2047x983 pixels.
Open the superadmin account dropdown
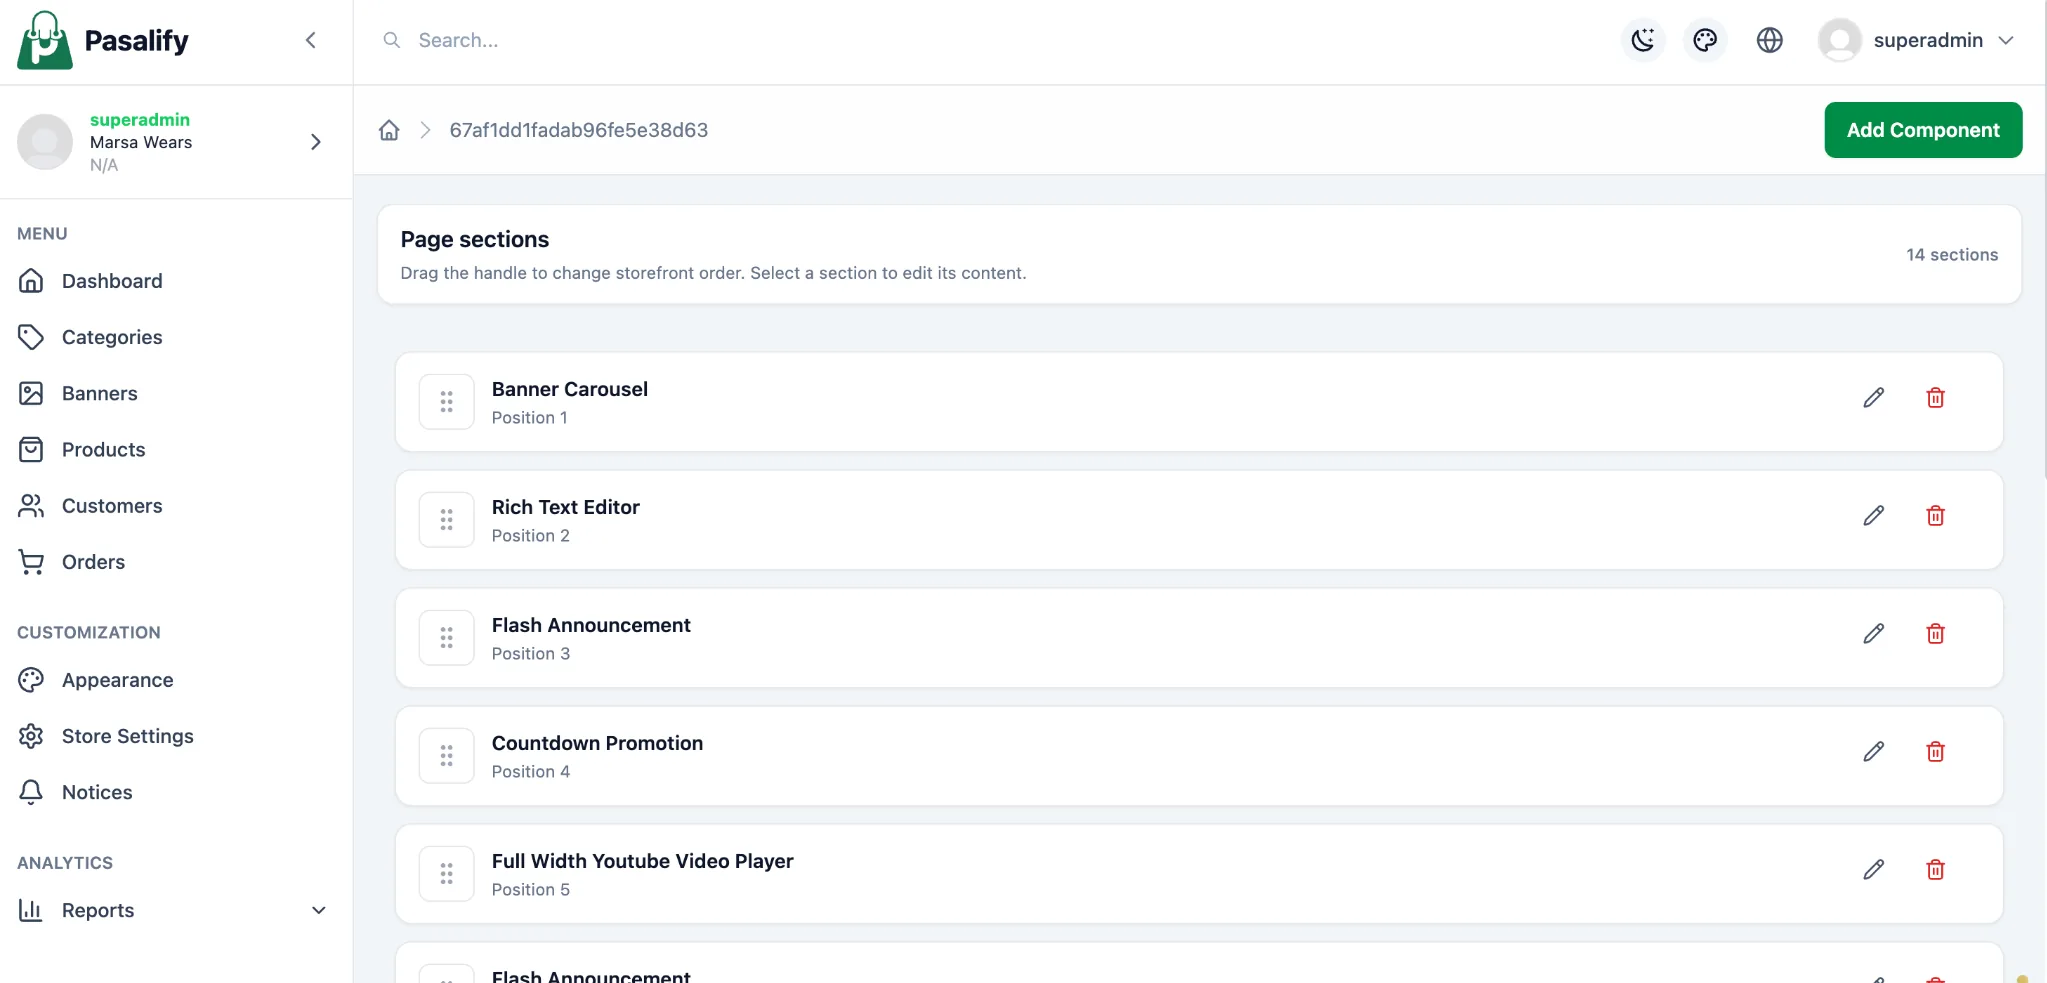(x=1916, y=40)
